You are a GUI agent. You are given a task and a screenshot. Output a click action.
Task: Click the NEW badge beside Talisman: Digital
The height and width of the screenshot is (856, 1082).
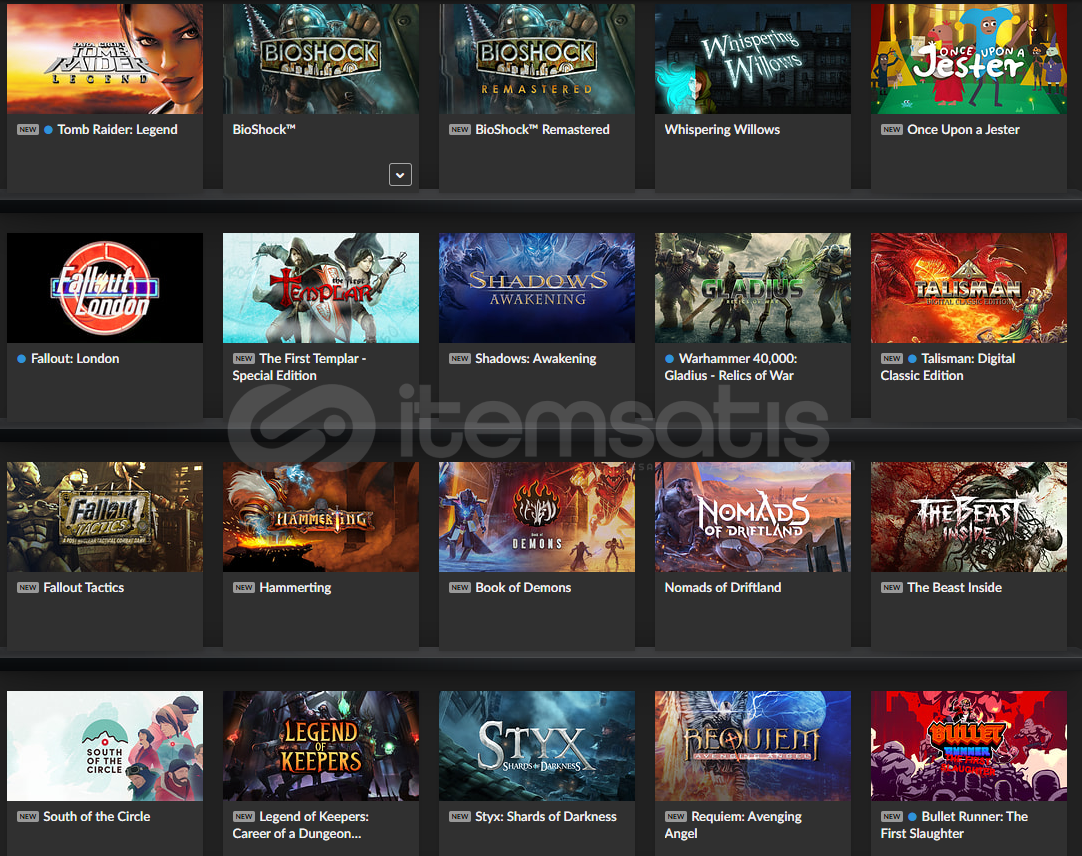point(892,359)
